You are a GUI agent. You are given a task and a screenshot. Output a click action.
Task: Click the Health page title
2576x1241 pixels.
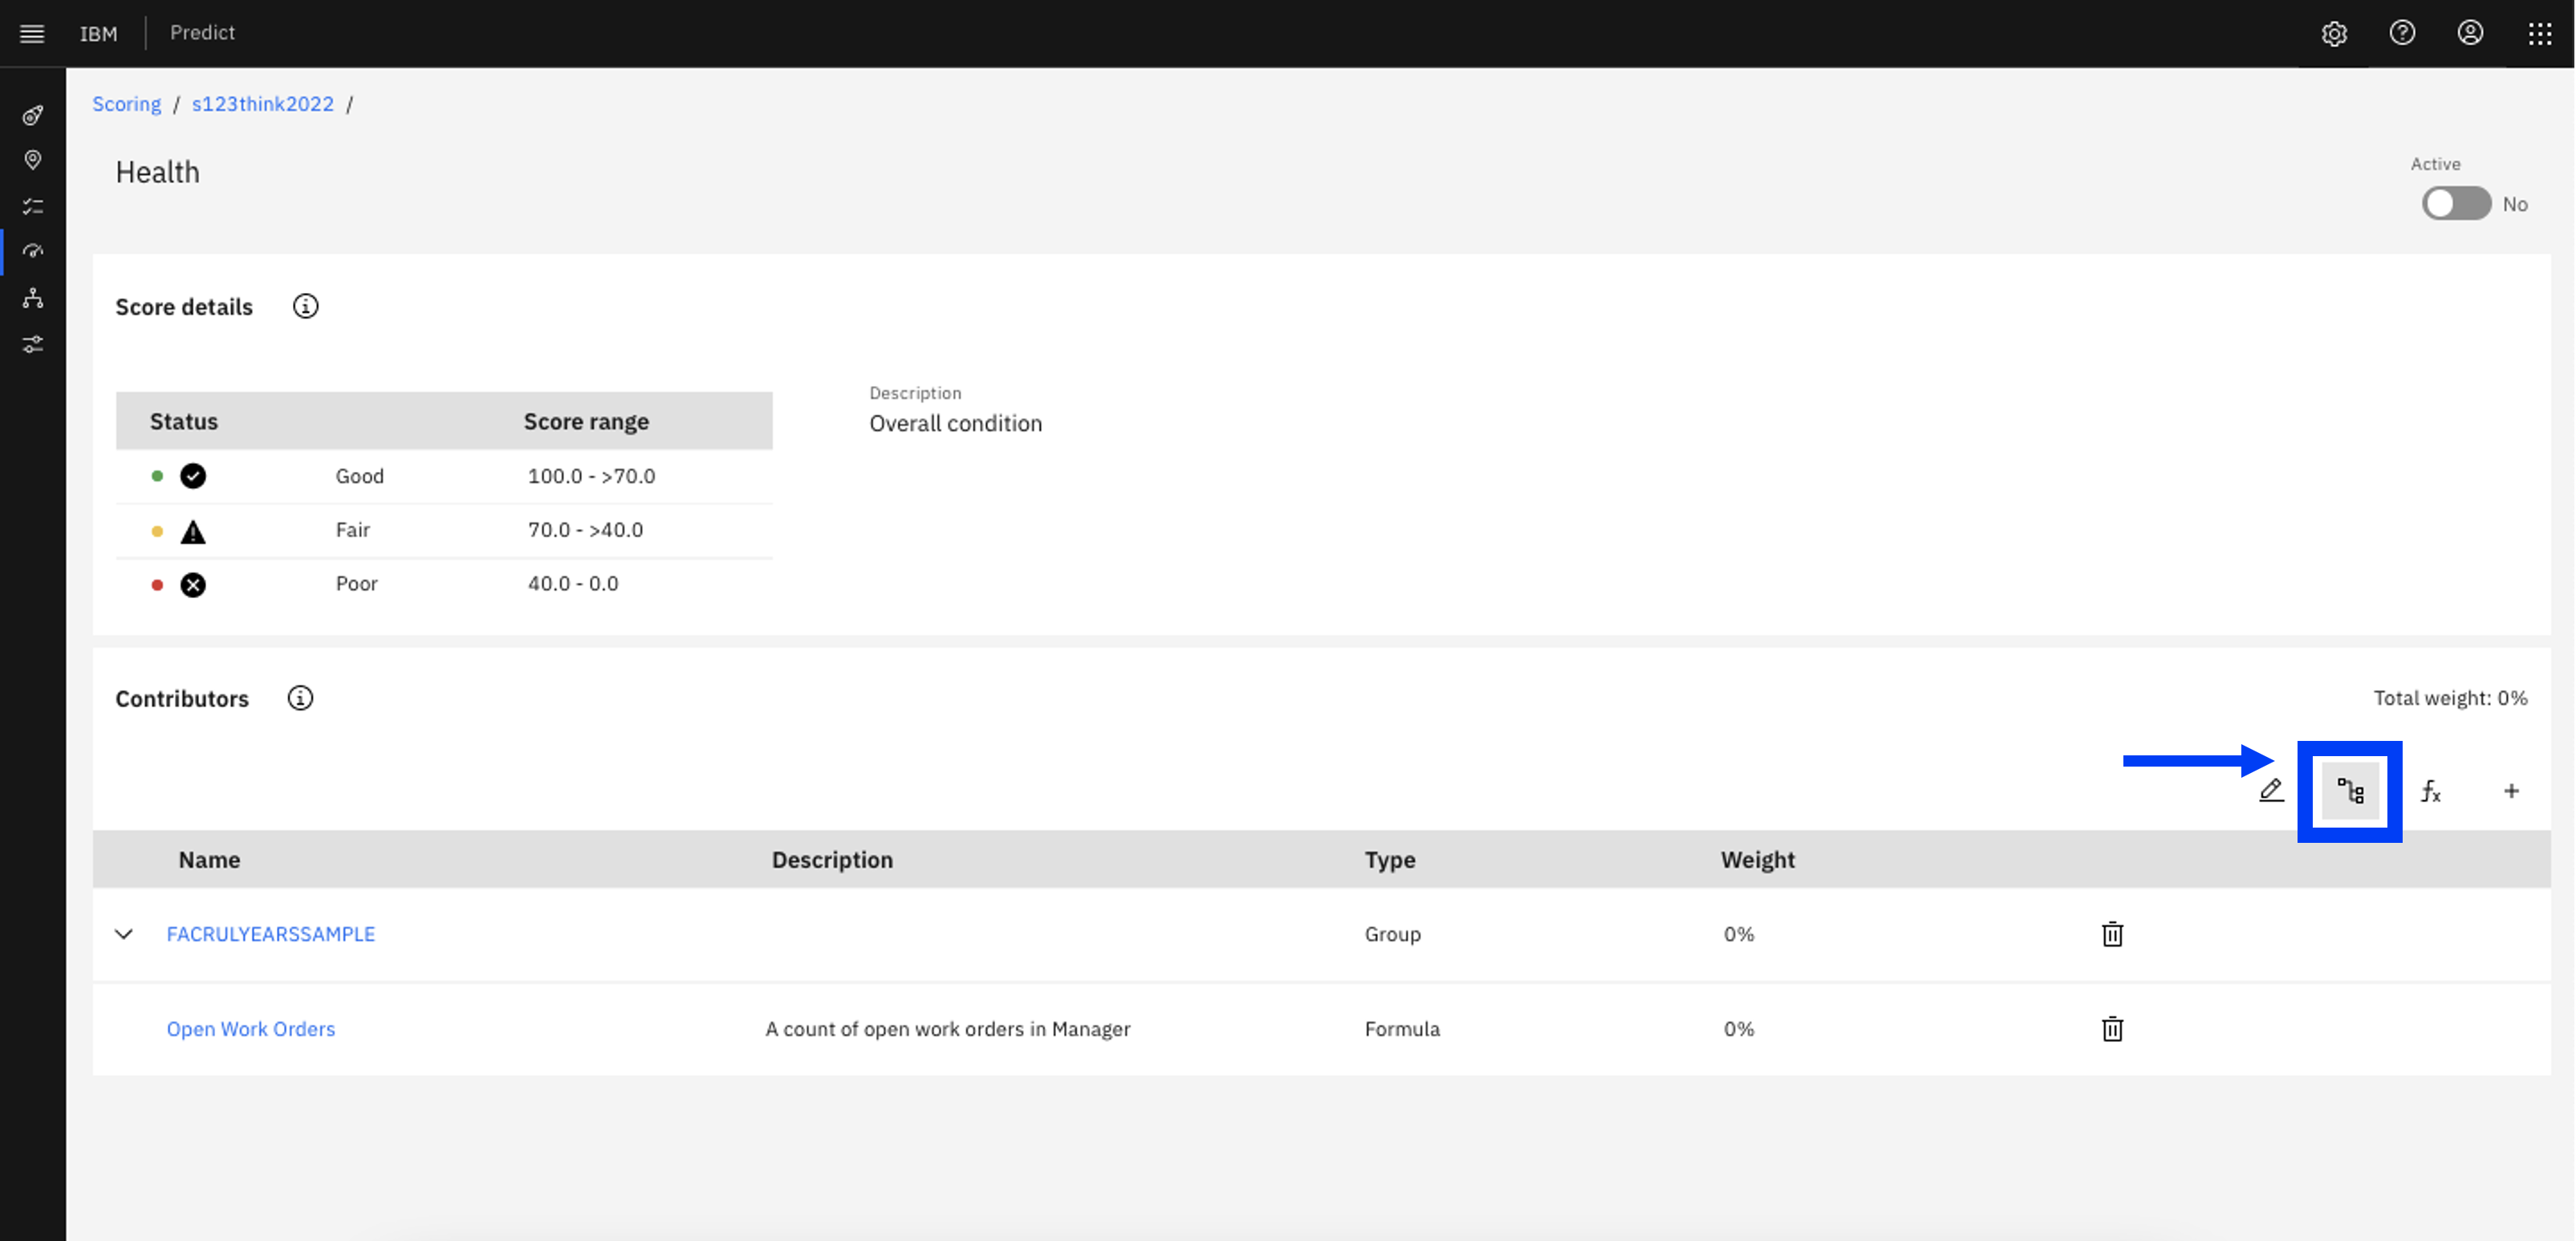(x=157, y=173)
